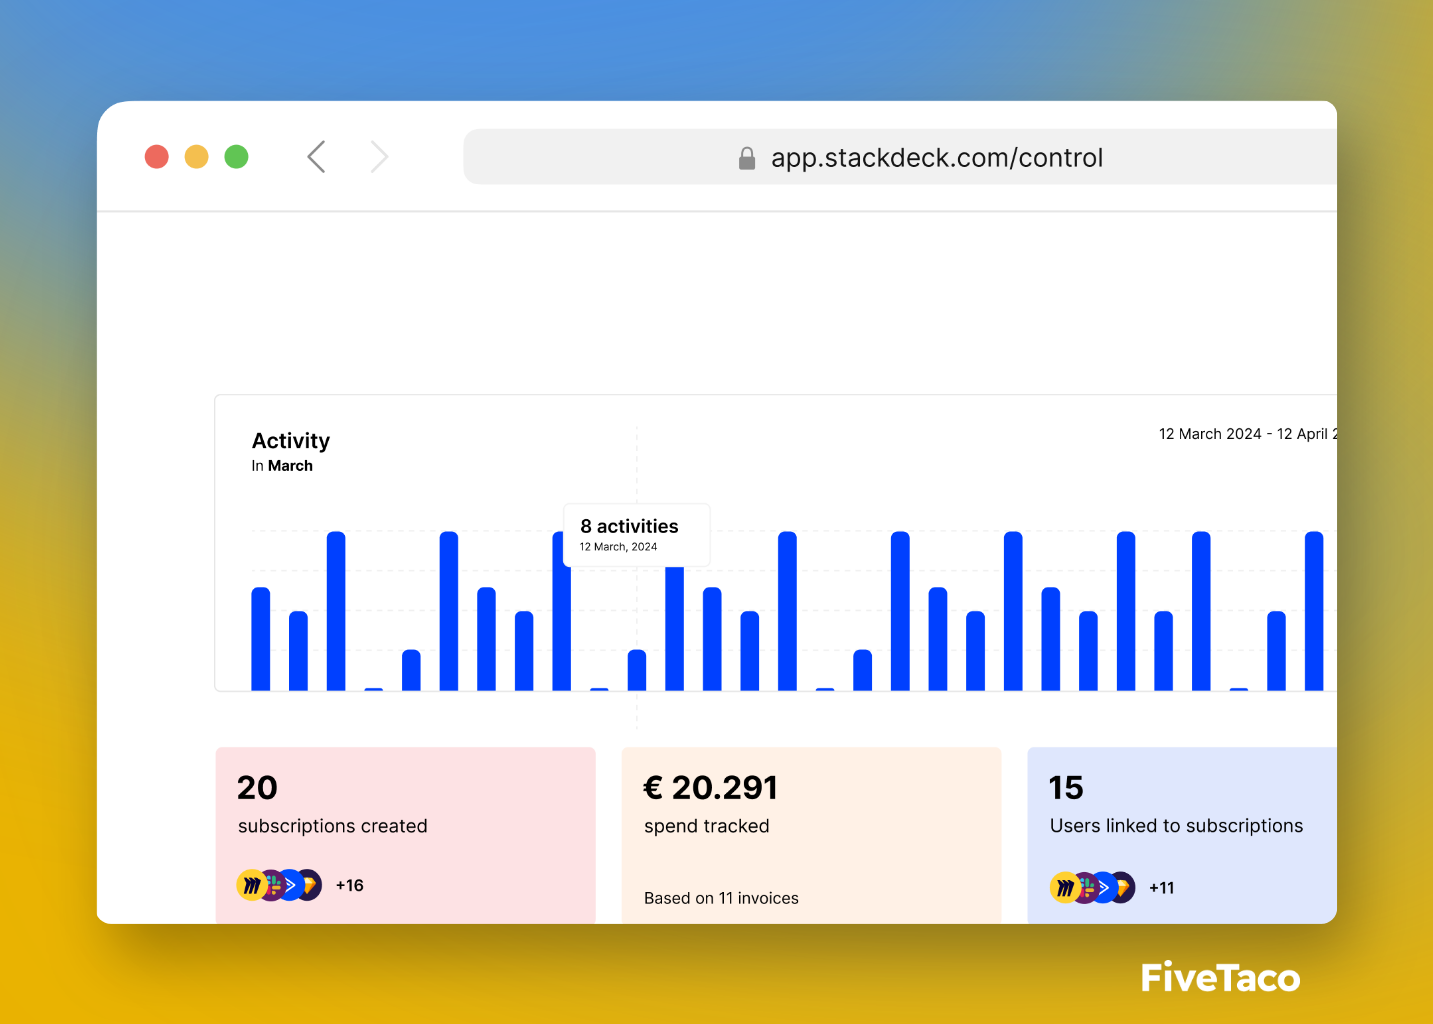Screen dimensions: 1433x1024
Task: Open the +16 more subscriptions label
Action: click(x=350, y=885)
